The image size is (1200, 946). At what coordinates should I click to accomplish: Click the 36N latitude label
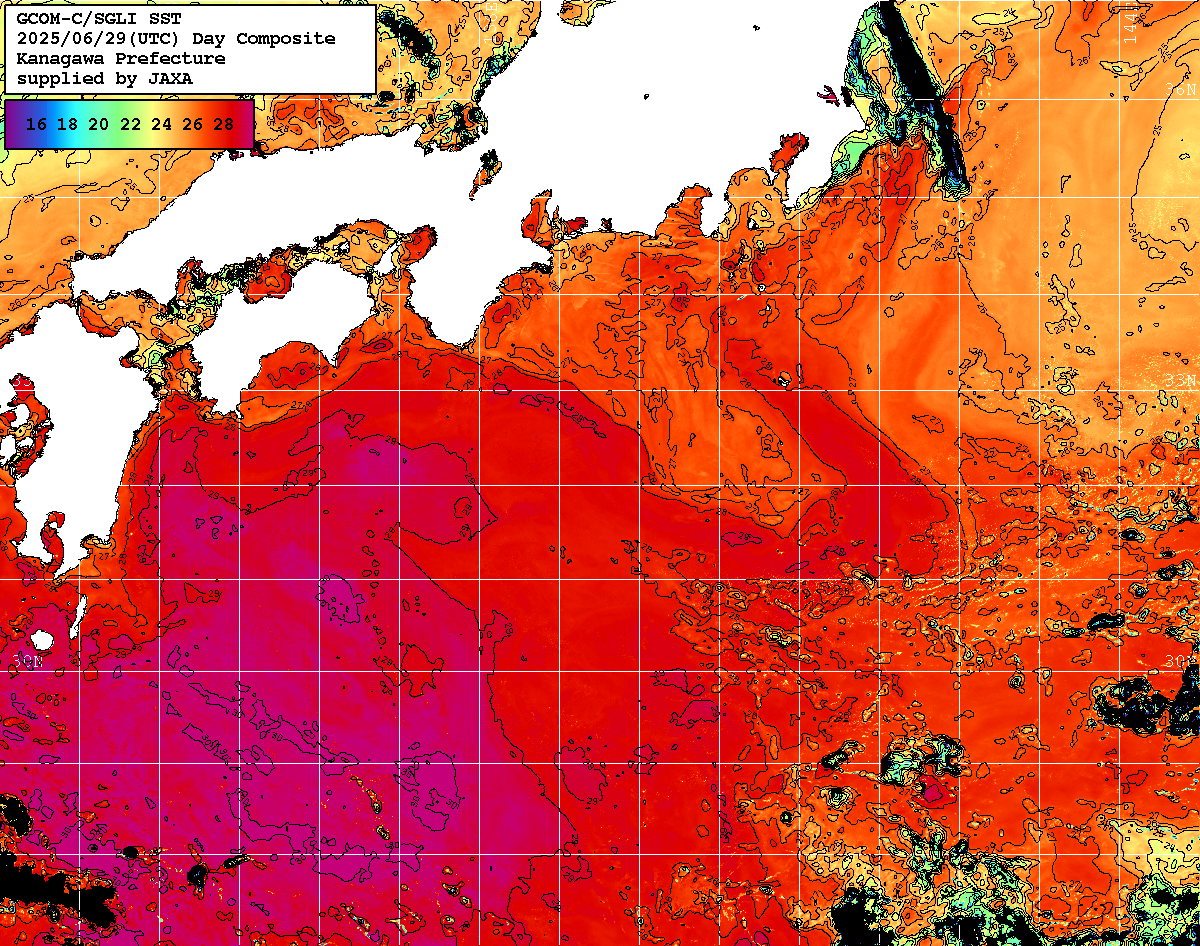[1182, 88]
